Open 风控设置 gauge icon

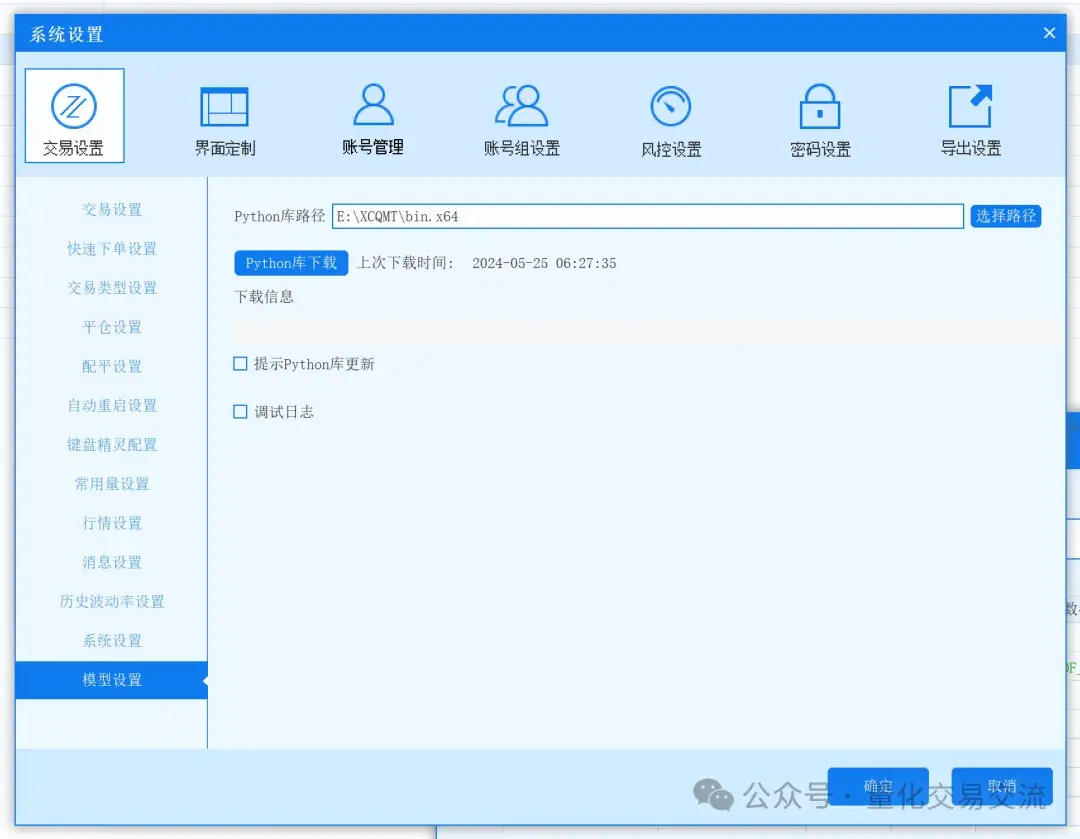point(671,107)
